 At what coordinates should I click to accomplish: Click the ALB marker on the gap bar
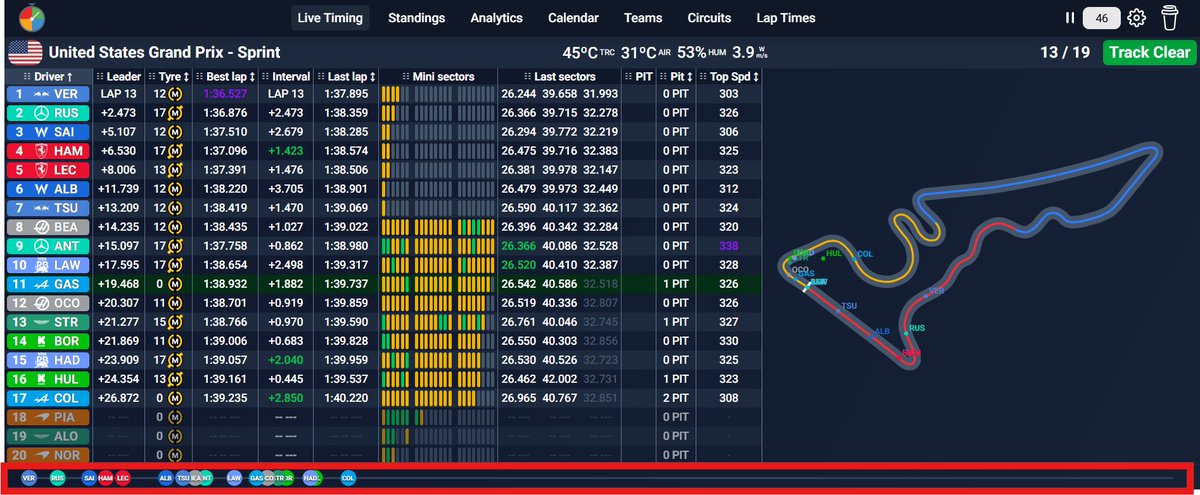coord(166,478)
